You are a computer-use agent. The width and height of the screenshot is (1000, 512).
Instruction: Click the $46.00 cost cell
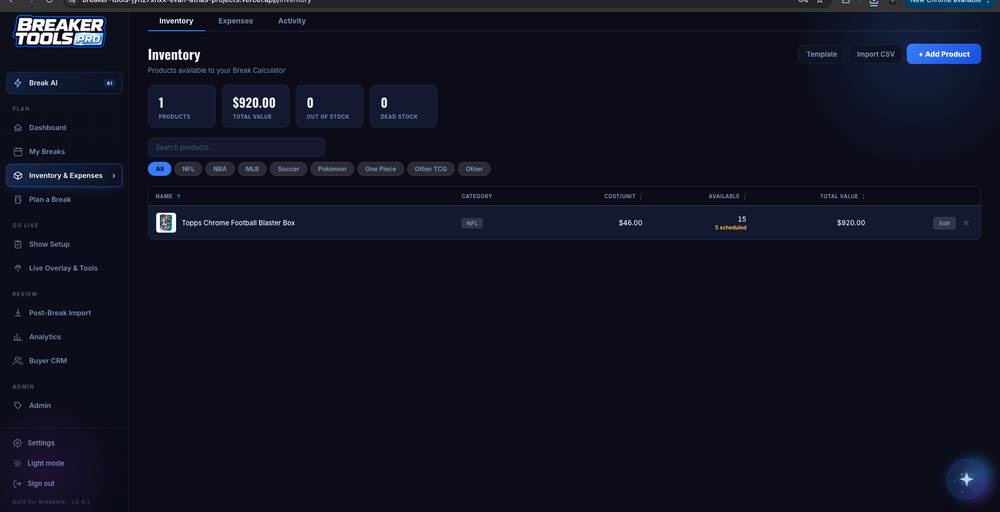tap(630, 223)
